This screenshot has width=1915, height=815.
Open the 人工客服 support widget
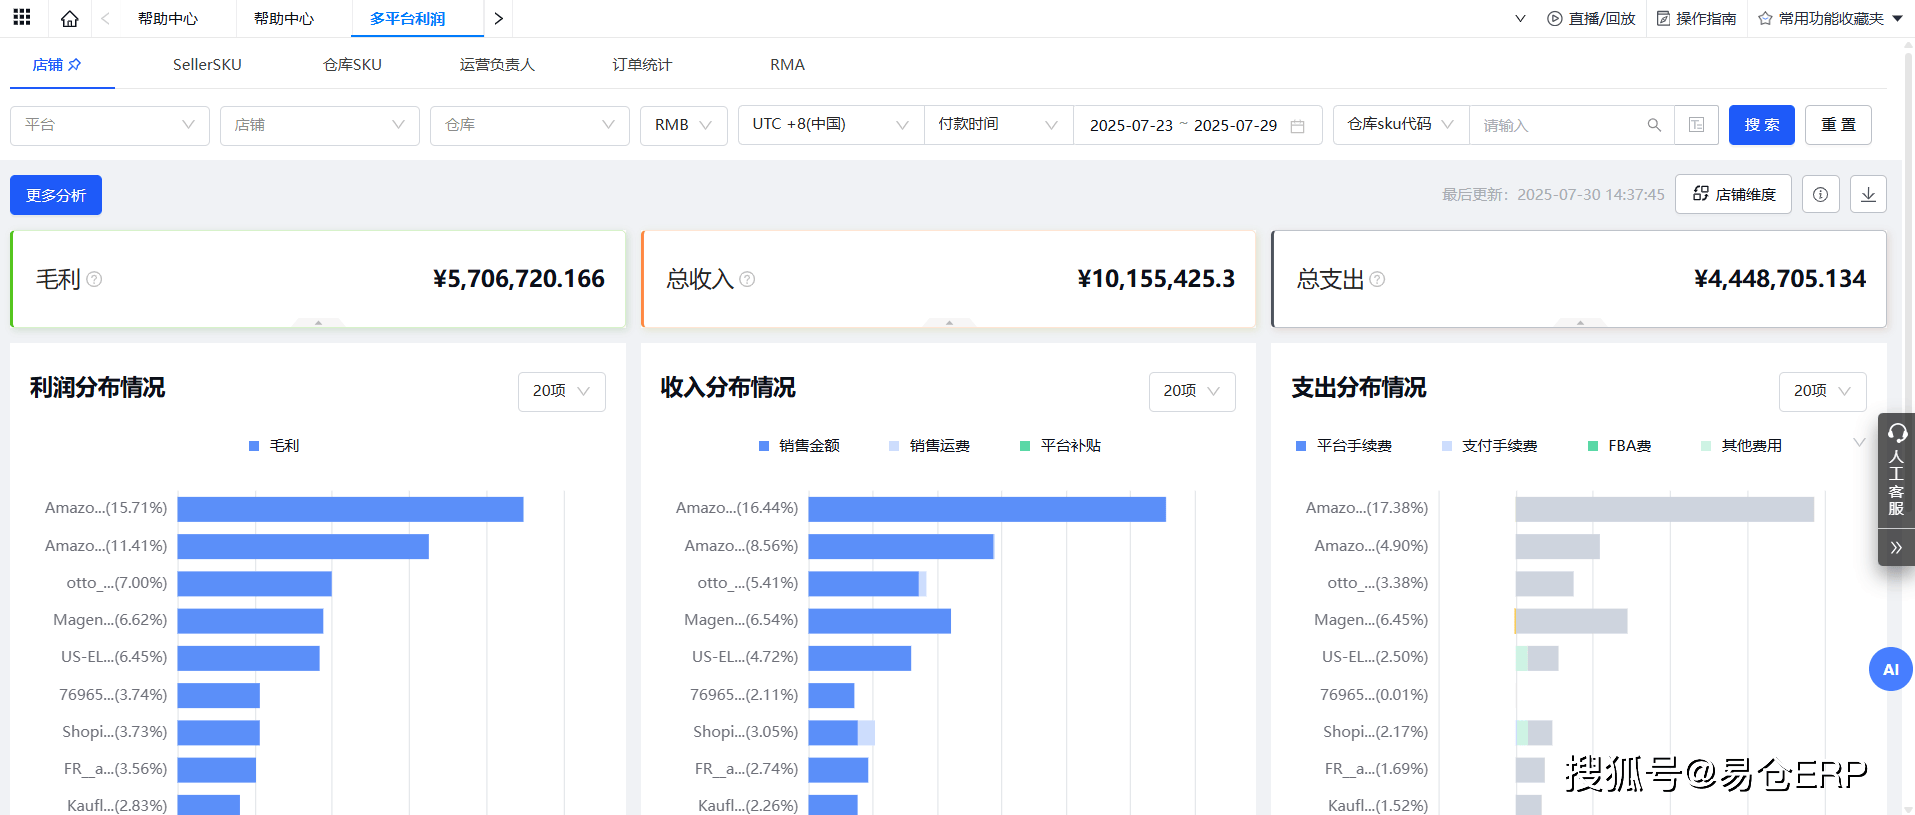(x=1895, y=470)
